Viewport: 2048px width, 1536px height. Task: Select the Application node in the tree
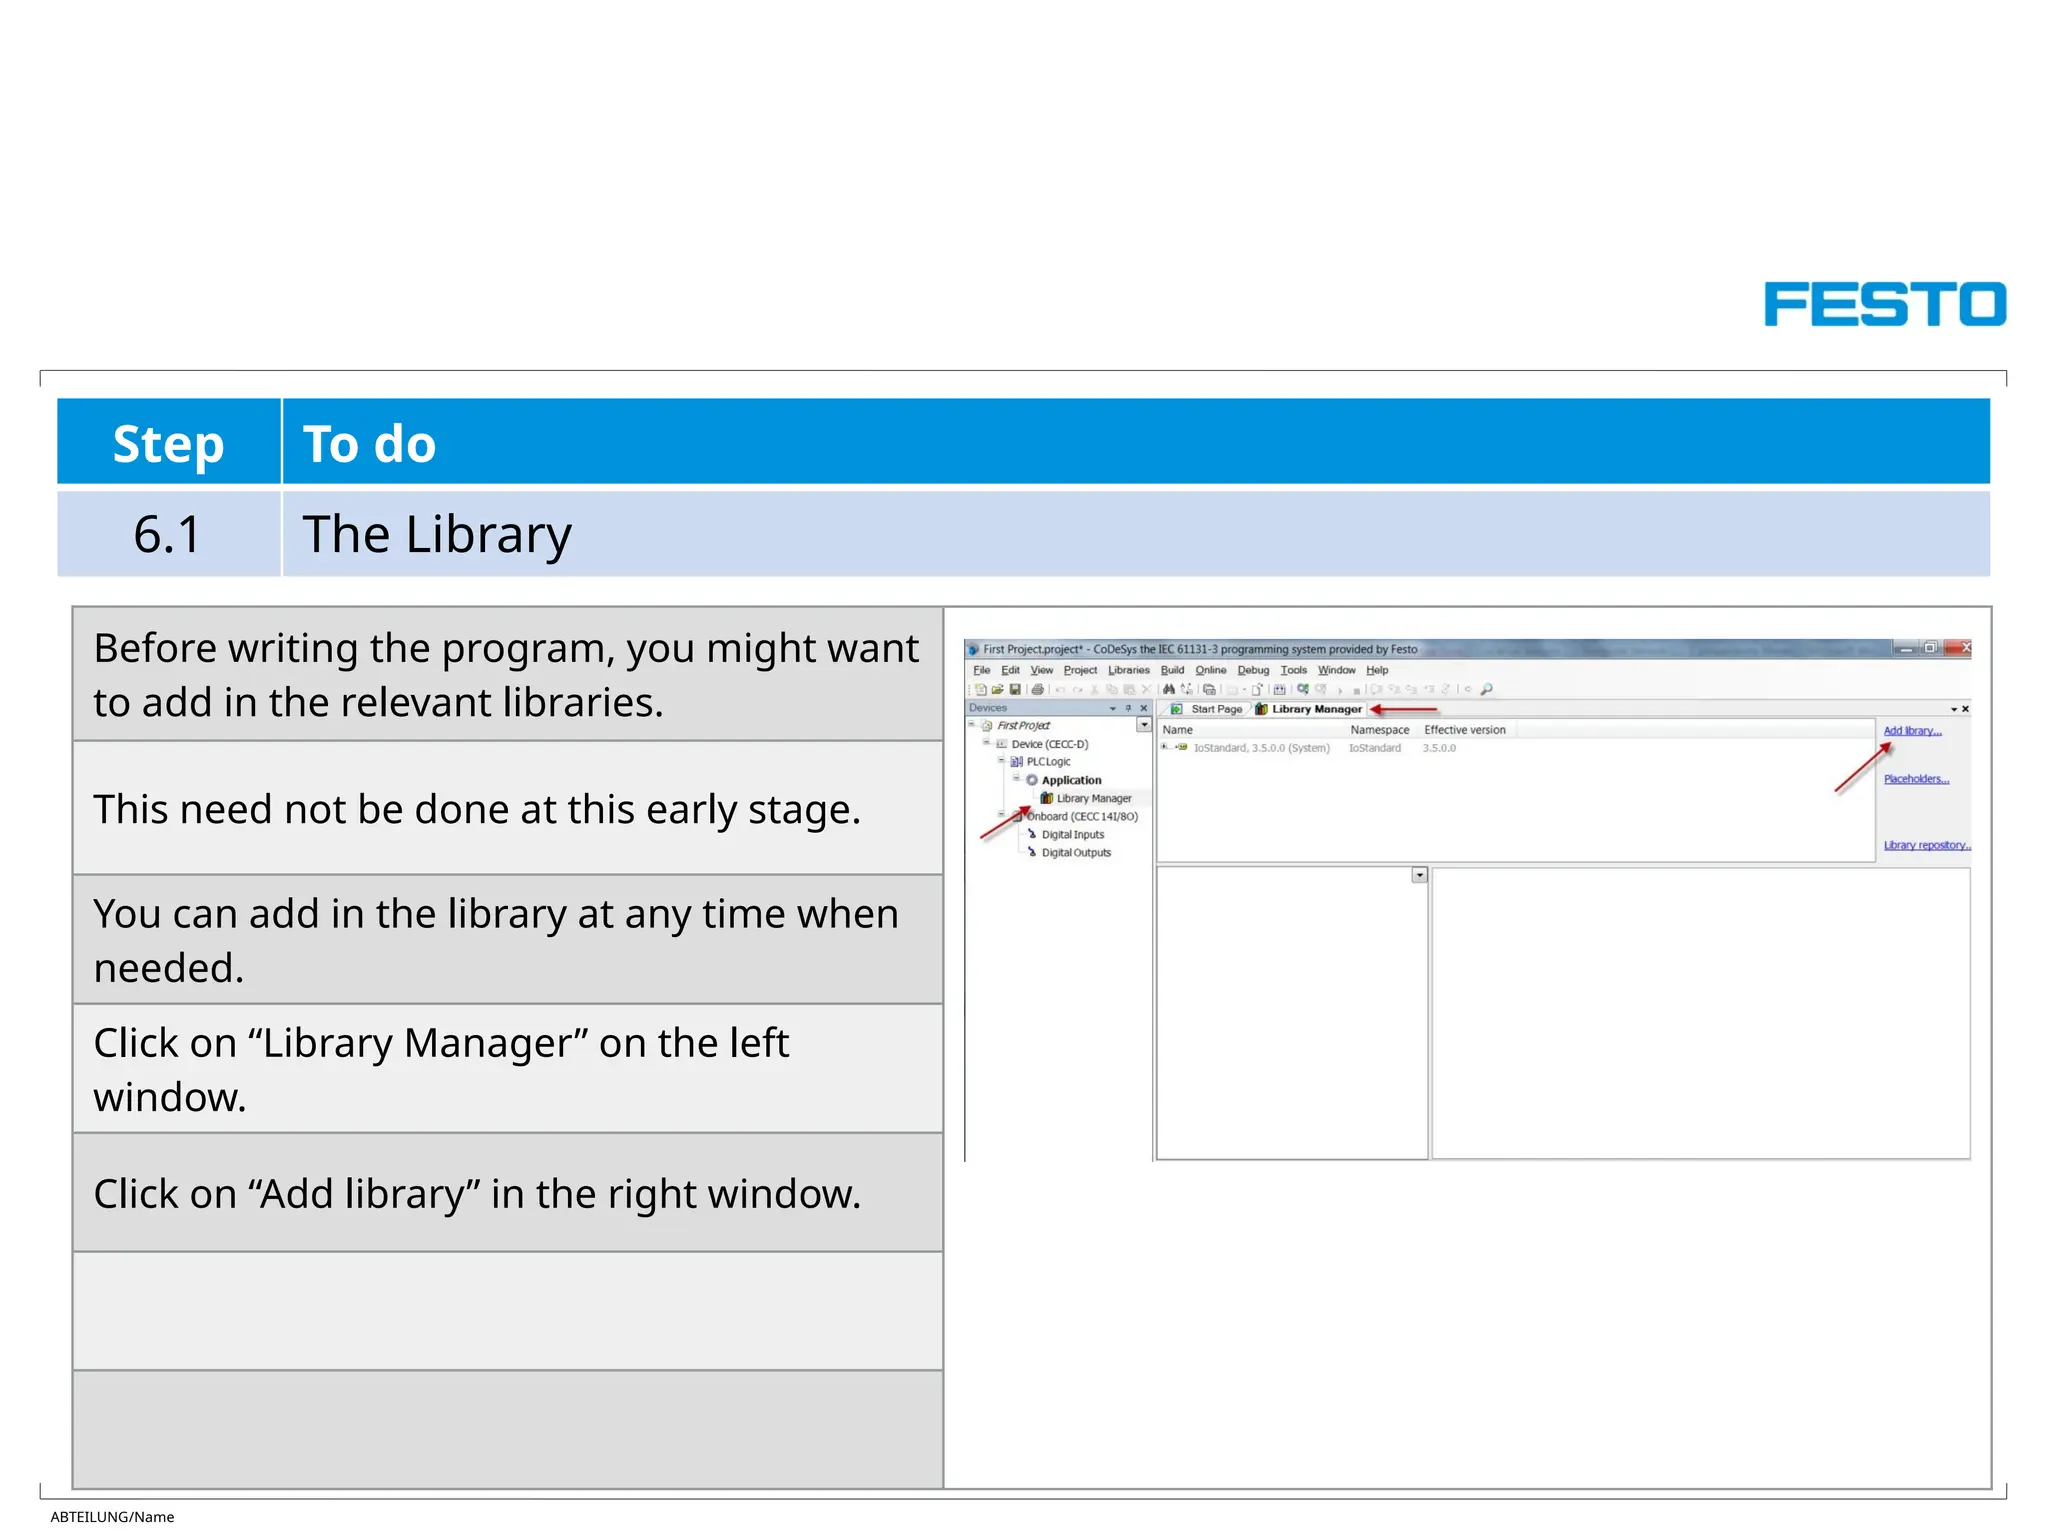[1071, 780]
